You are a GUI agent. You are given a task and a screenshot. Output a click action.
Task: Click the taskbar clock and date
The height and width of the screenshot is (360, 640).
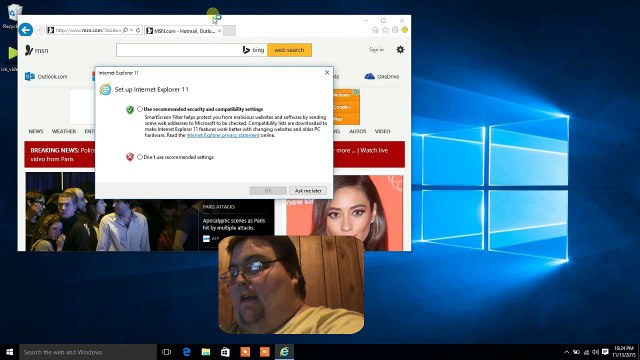pyautogui.click(x=623, y=352)
